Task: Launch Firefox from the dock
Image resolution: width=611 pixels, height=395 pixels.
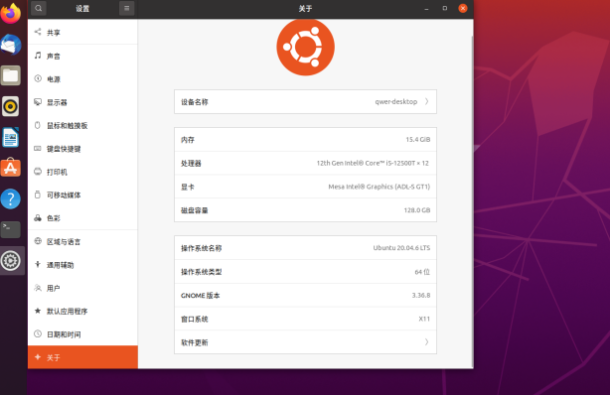Action: (x=11, y=14)
